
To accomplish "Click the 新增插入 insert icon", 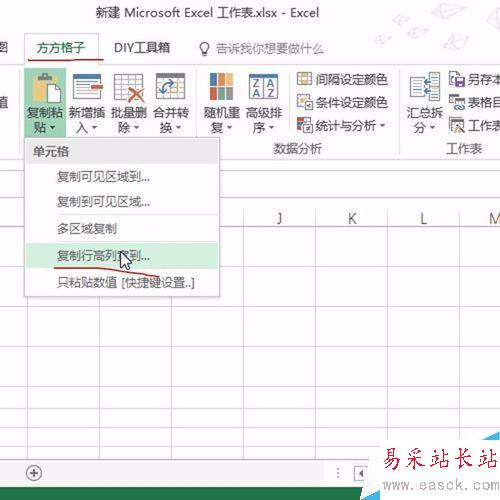I will pos(87,87).
